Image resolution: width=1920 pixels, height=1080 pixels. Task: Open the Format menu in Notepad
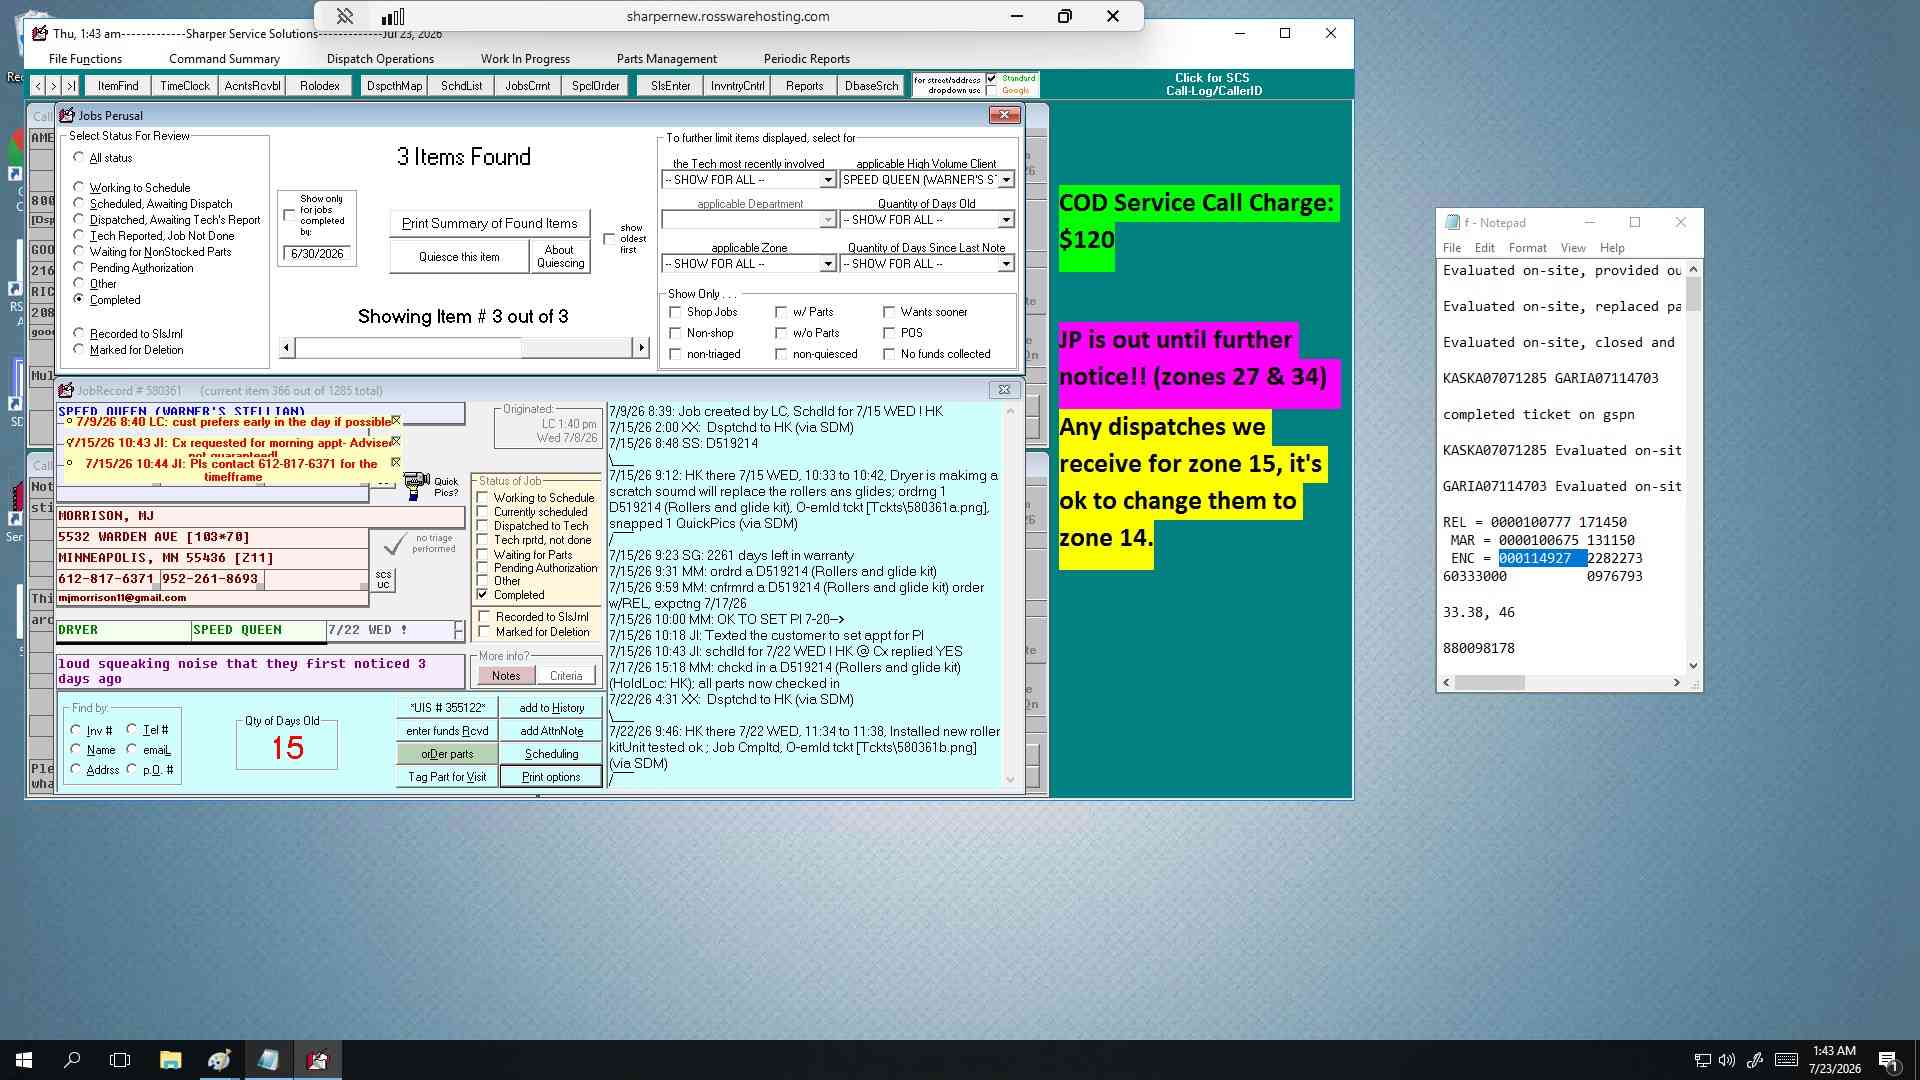1527,248
